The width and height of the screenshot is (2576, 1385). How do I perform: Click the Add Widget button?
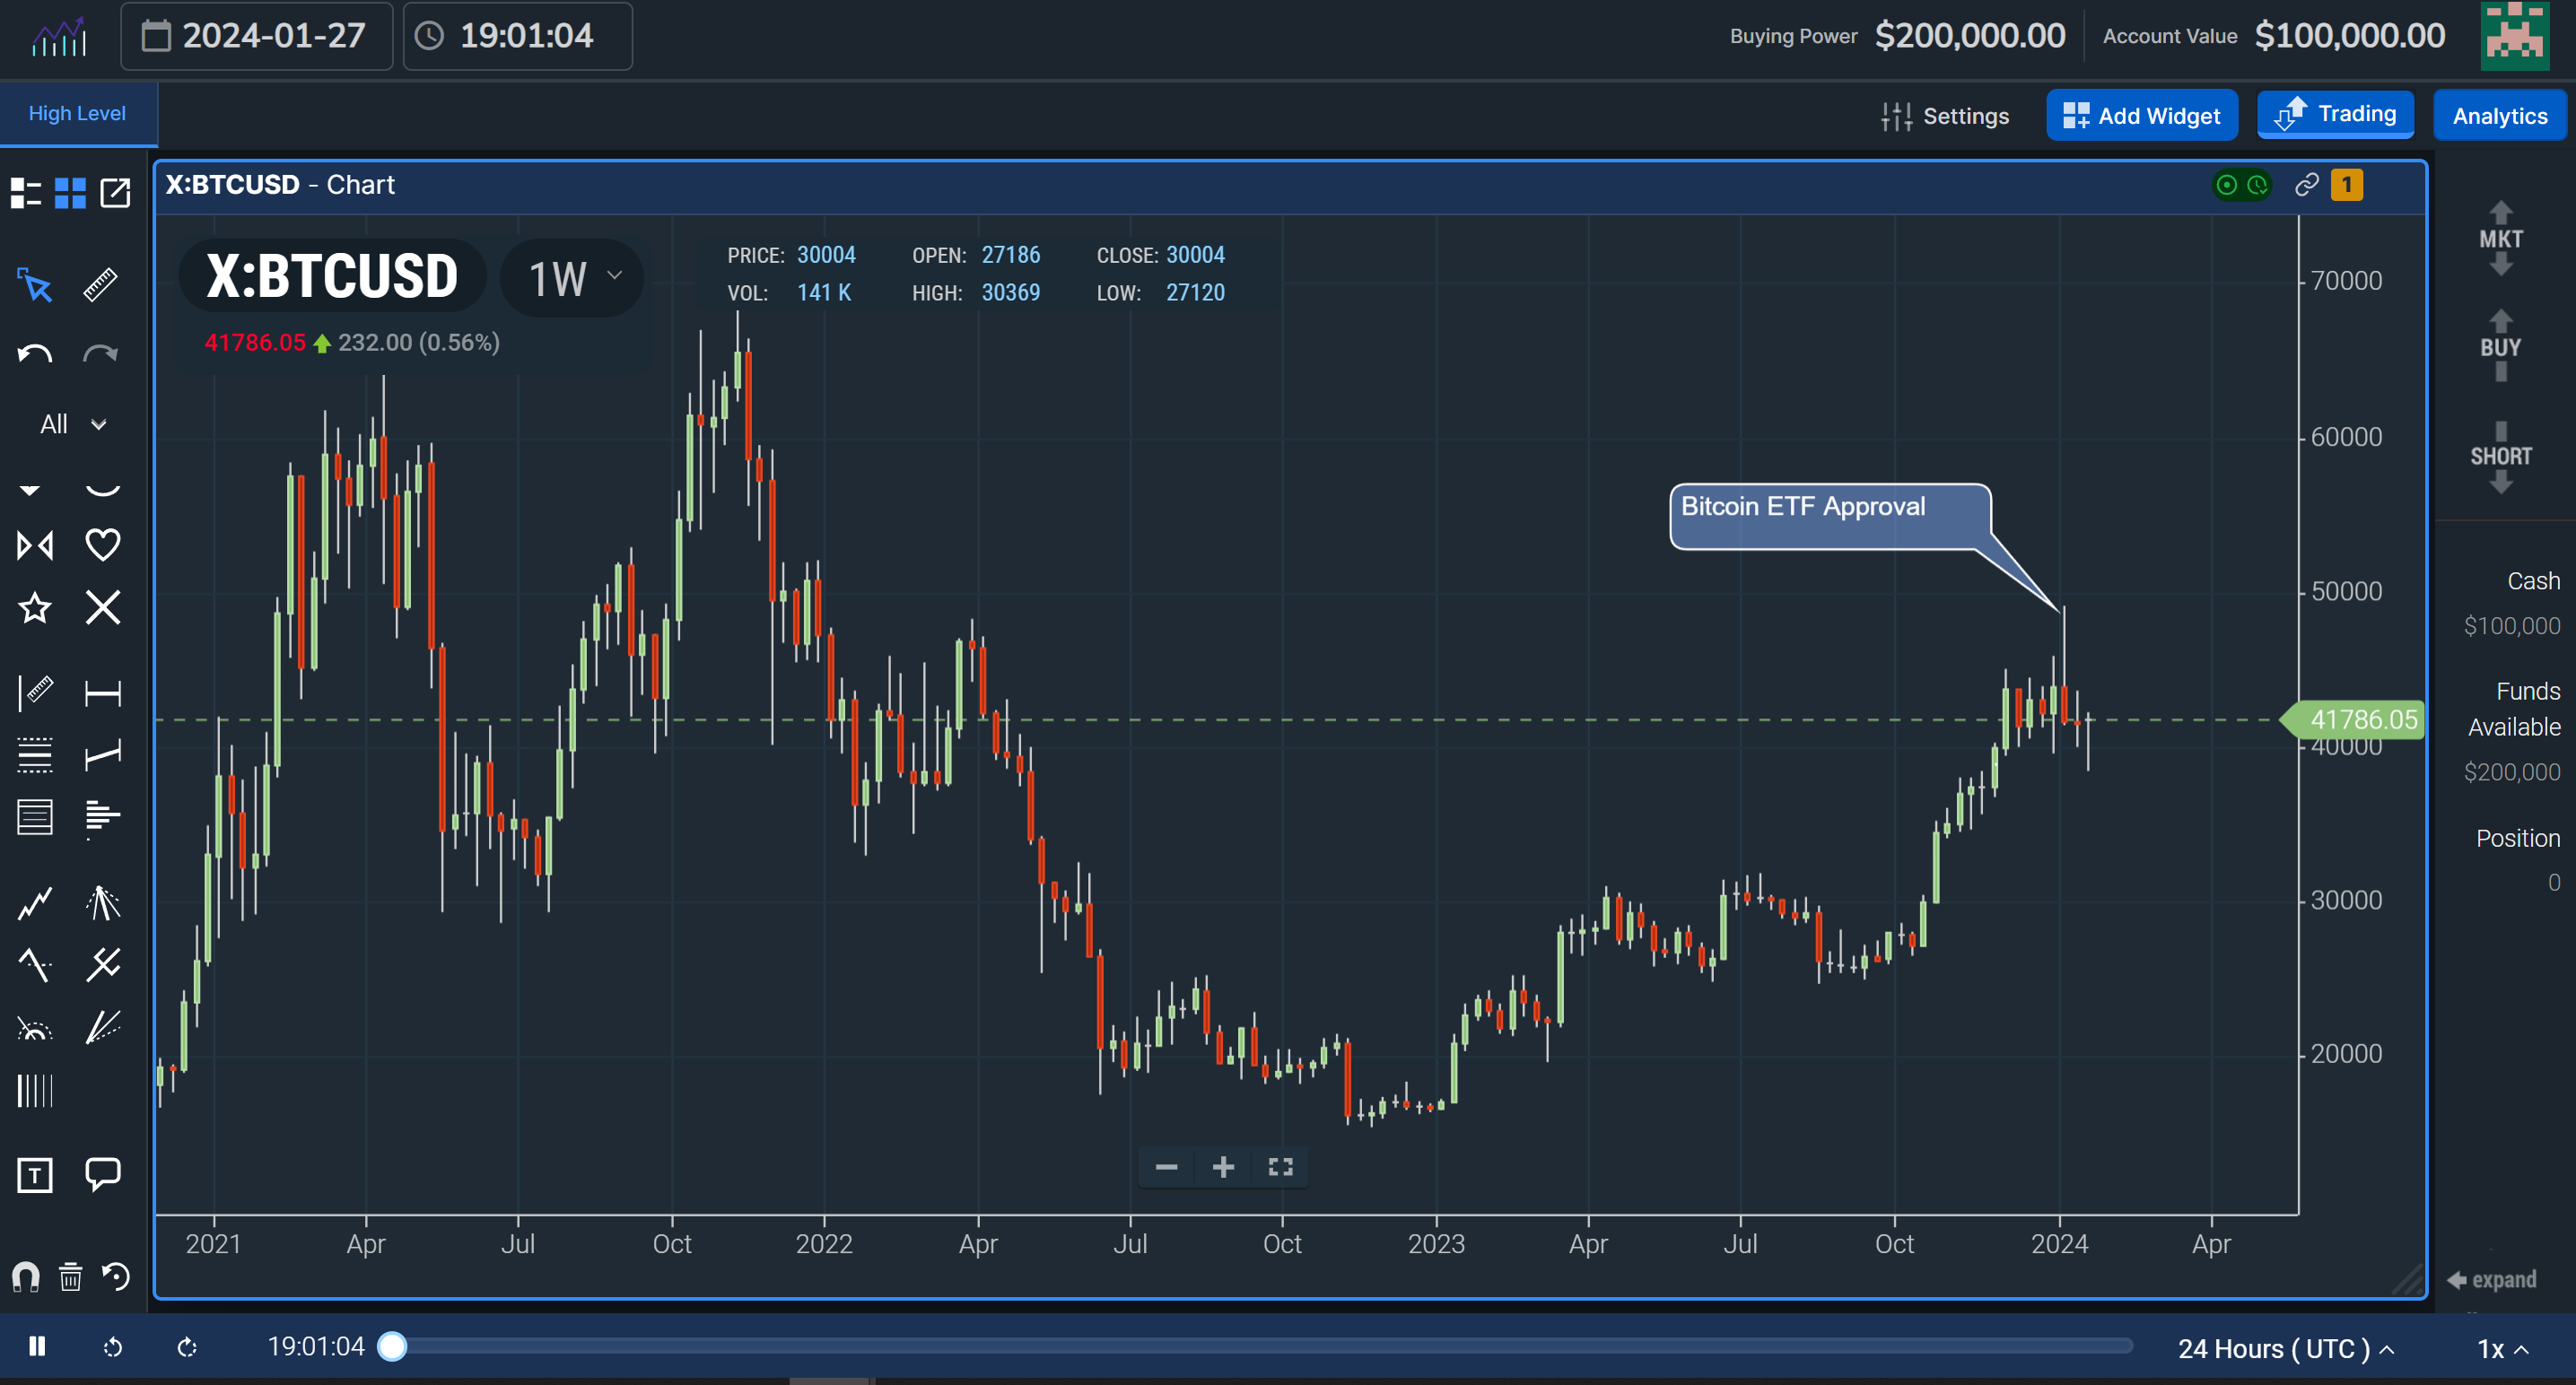coord(2142,115)
